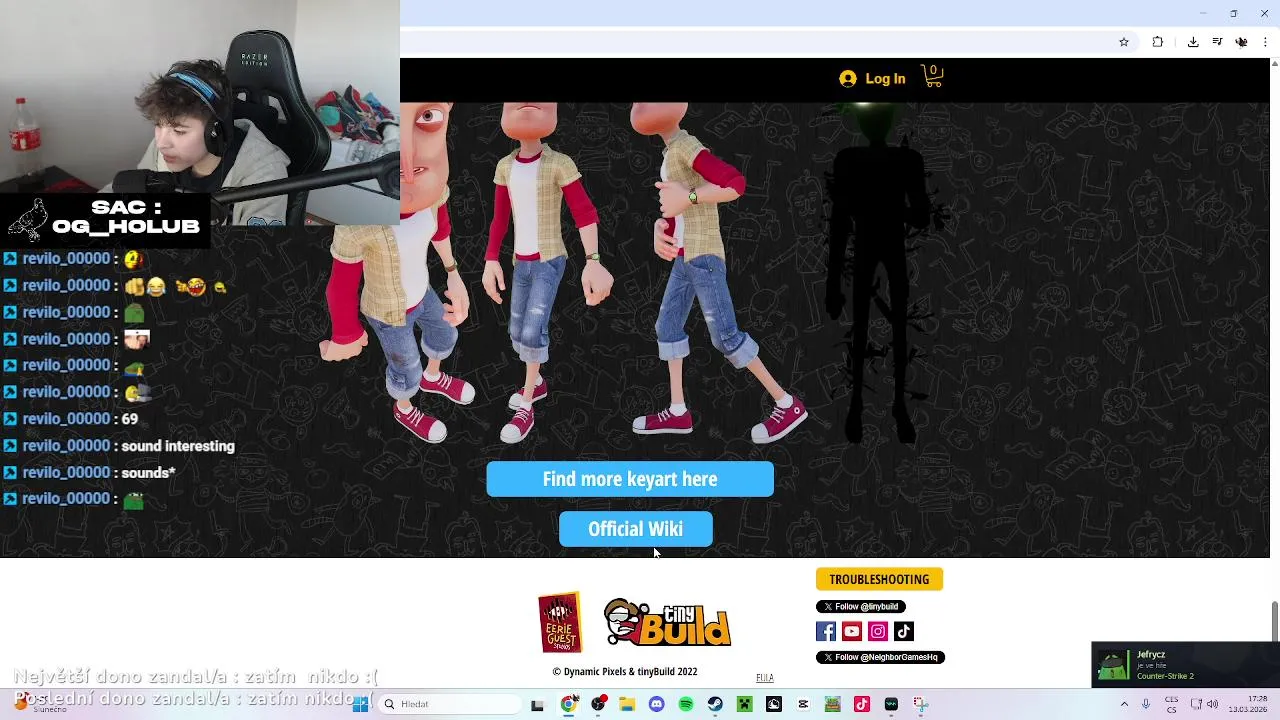
Task: Click the Windows taskbar search box
Action: 449,704
